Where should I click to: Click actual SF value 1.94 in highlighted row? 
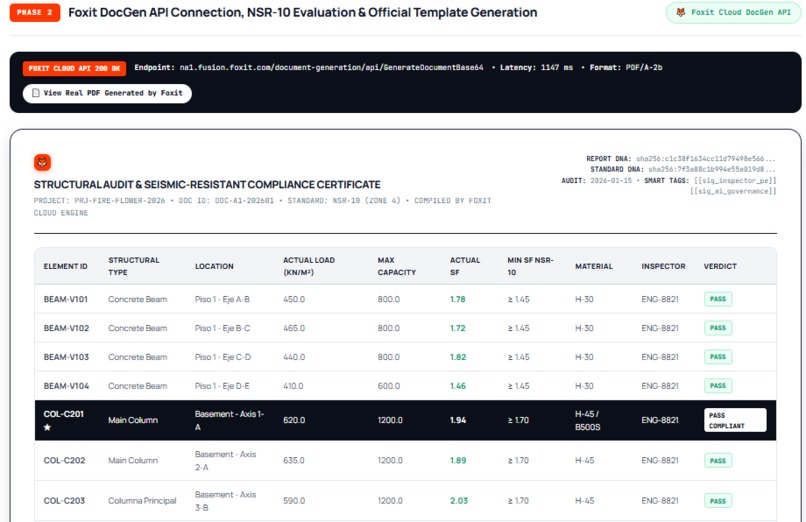(458, 420)
